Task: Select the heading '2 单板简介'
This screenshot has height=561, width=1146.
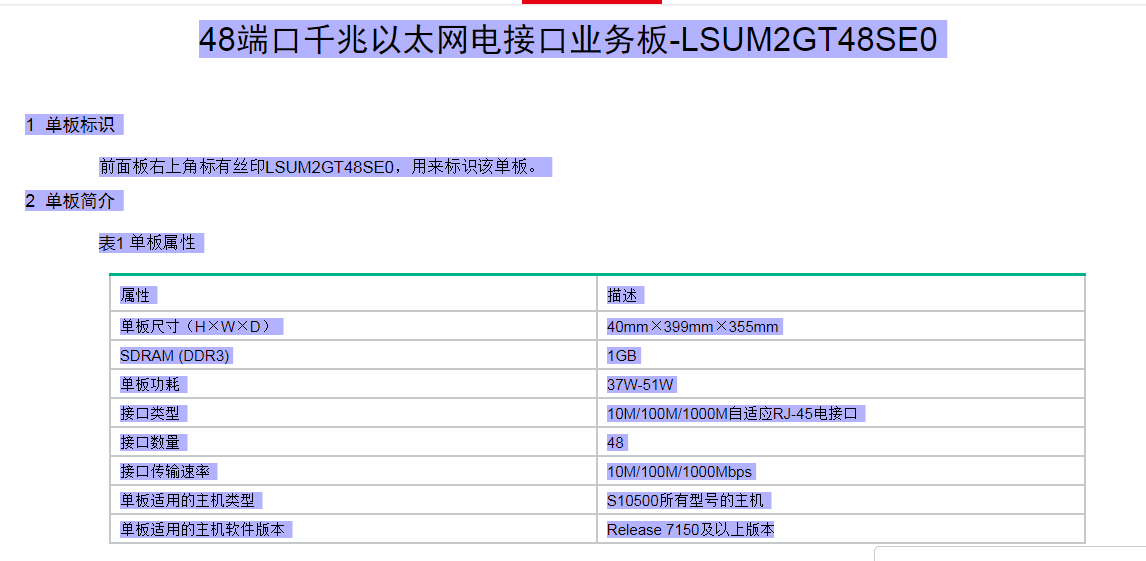Action: [x=70, y=201]
